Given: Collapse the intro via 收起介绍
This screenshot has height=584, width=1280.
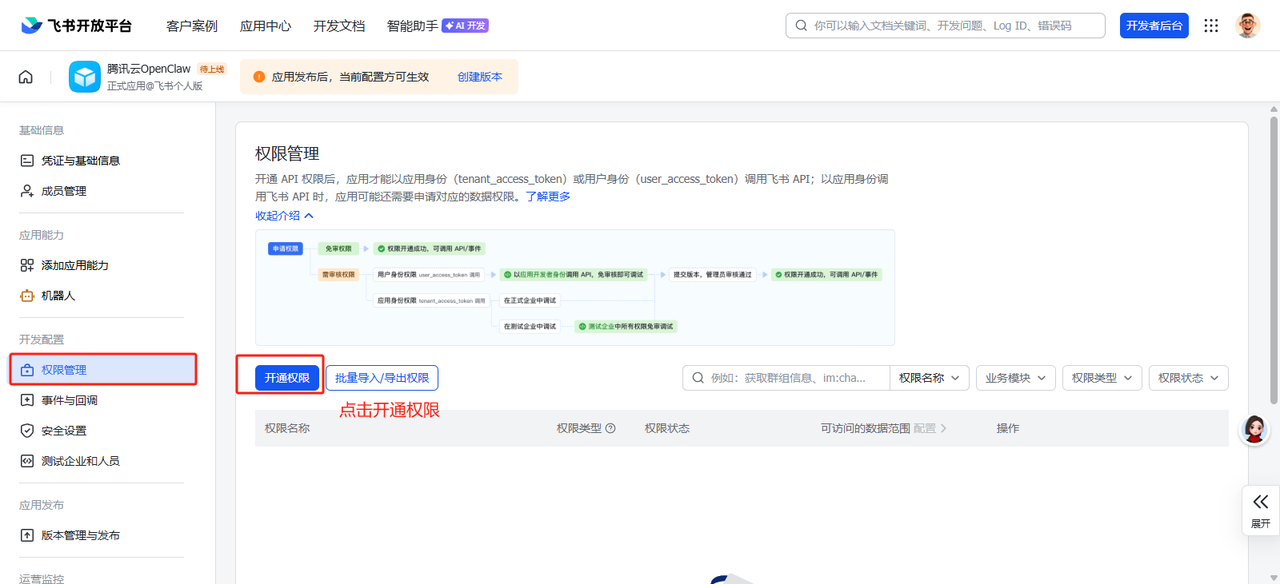Looking at the screenshot, I should pos(284,215).
